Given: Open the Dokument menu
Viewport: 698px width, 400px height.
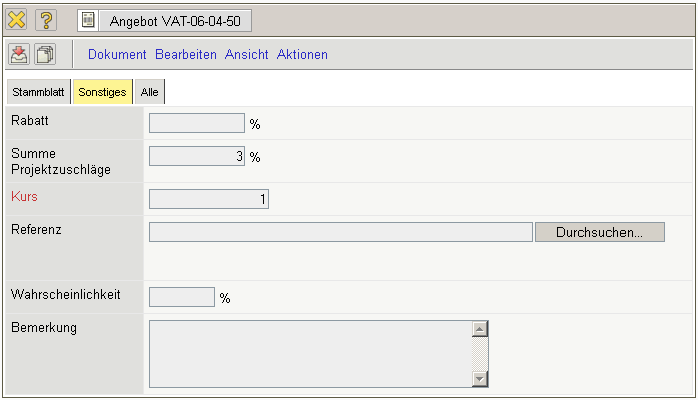Looking at the screenshot, I should click(x=117, y=55).
